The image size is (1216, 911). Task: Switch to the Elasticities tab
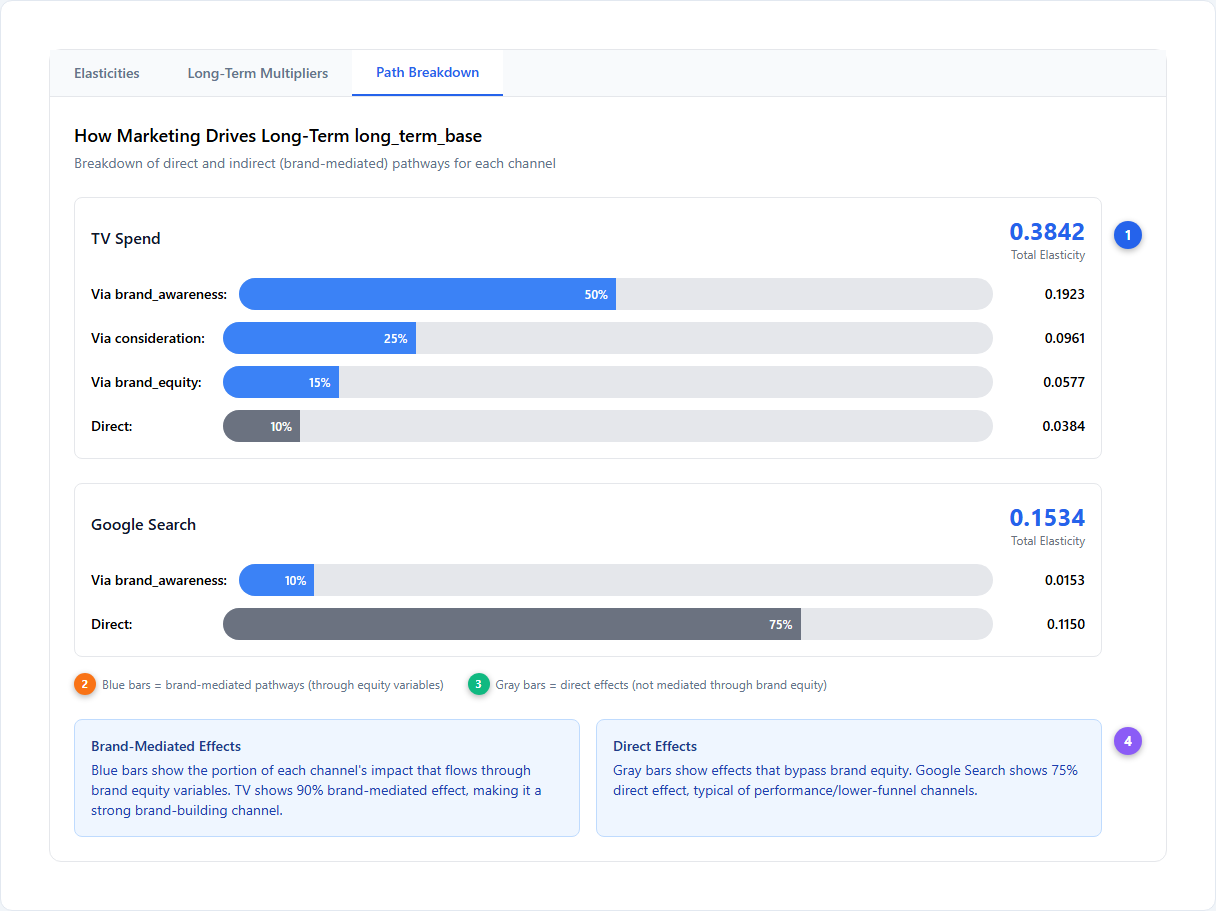coord(107,73)
